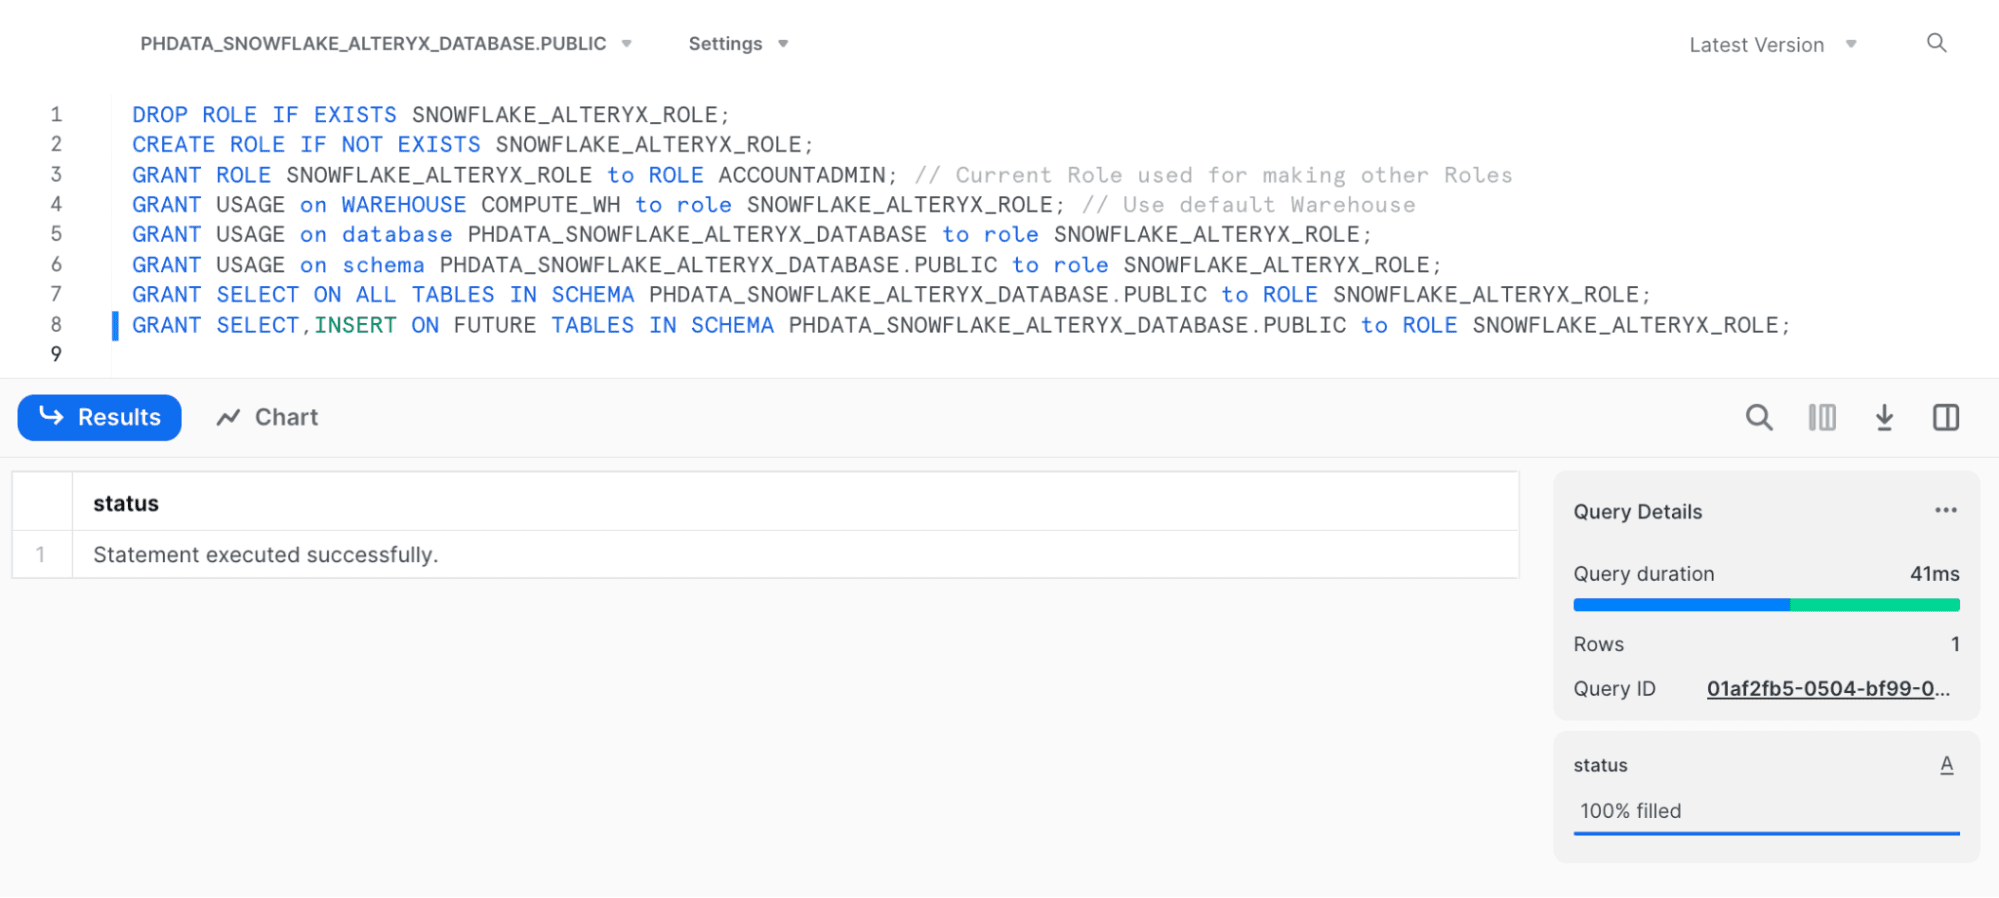1999x898 pixels.
Task: Open the Settings dropdown
Action: 738,44
